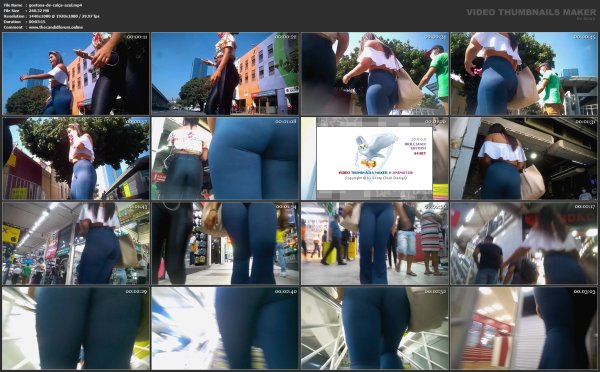Select the thumbnail frame stamped 00:01:54
The height and width of the screenshot is (372, 600).
[x=225, y=243]
